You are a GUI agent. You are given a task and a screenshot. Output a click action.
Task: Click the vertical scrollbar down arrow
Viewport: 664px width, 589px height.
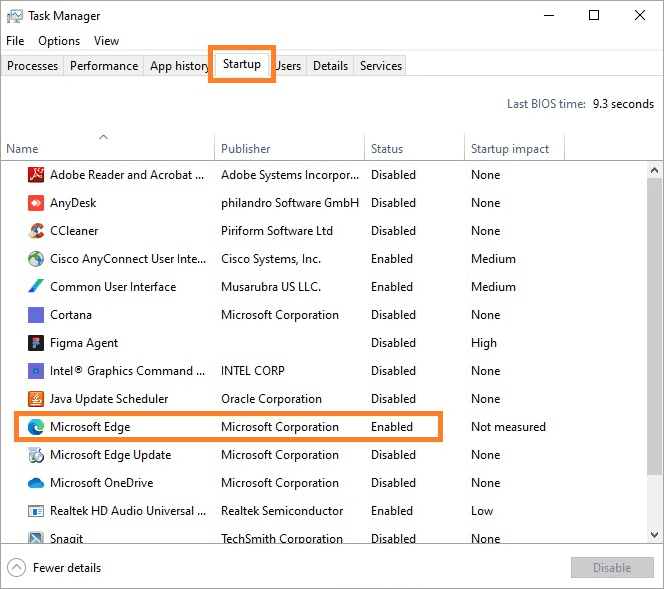pos(654,535)
